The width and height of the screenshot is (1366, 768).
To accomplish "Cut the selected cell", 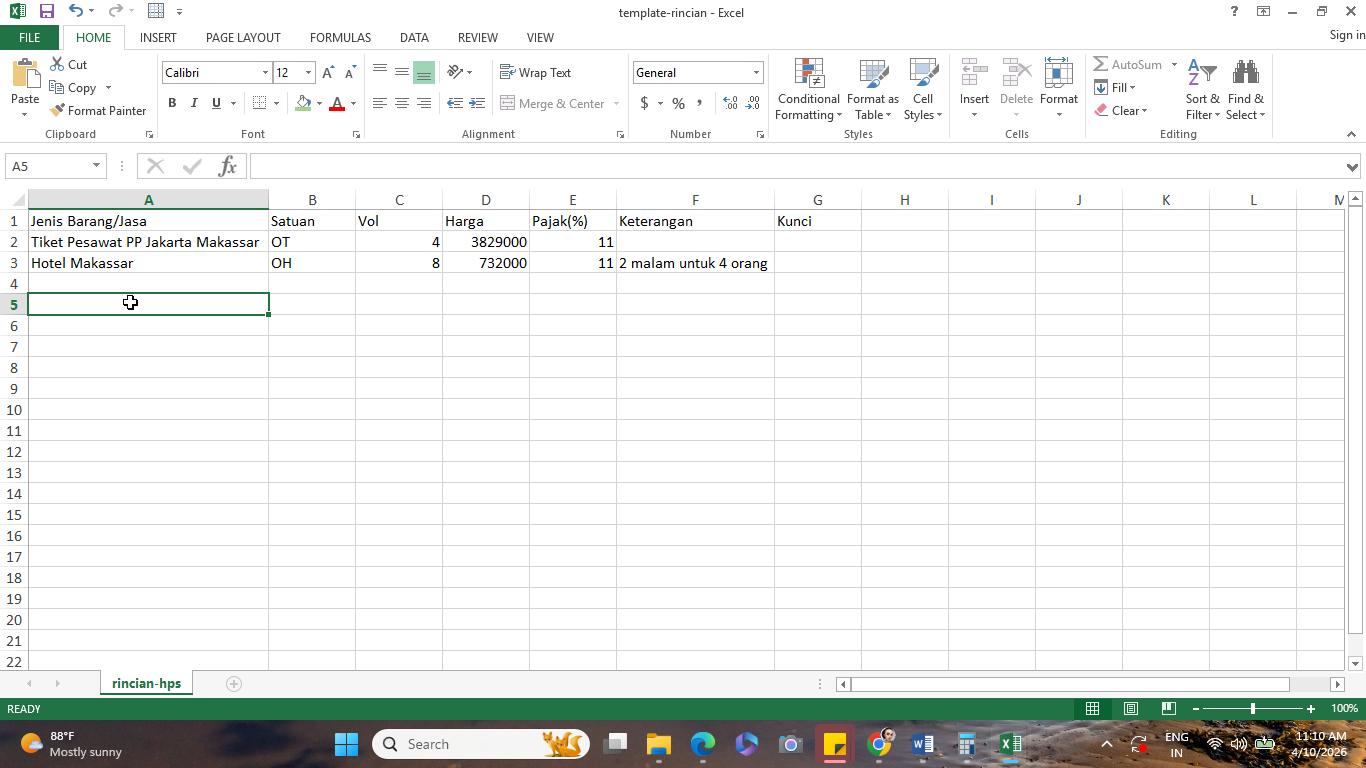I will [x=67, y=64].
